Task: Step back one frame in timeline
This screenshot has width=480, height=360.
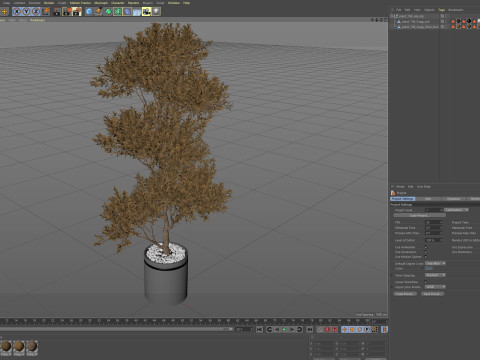Action: (x=277, y=329)
